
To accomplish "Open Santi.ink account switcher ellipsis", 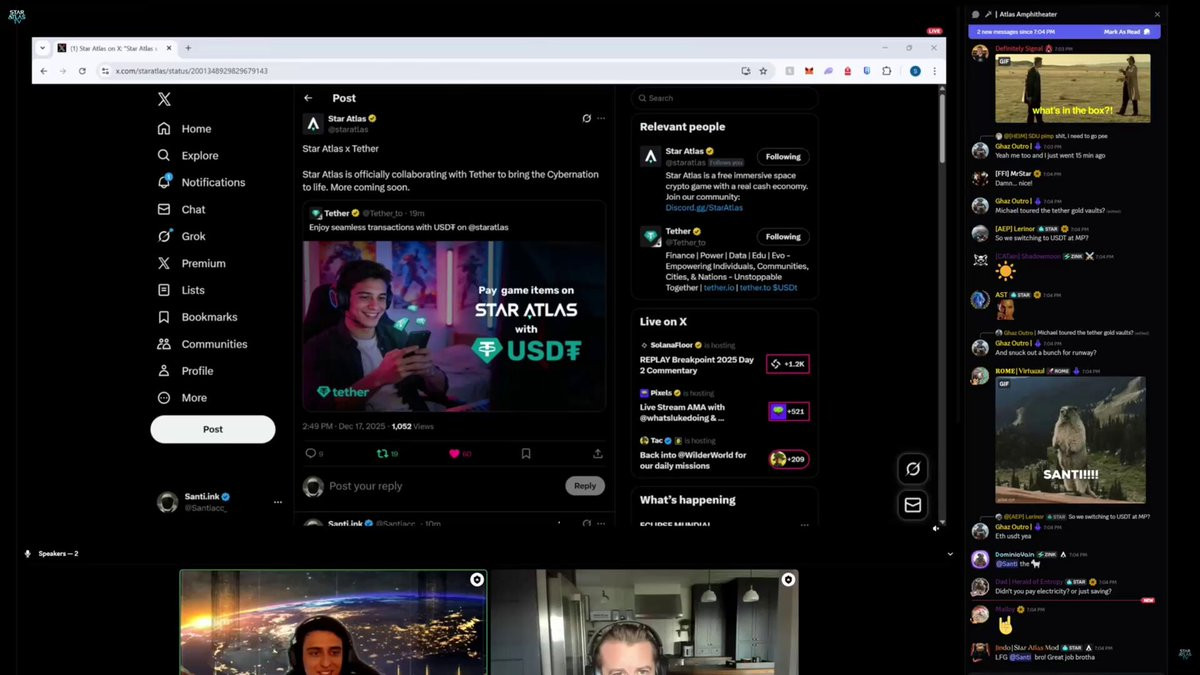I will pos(278,503).
